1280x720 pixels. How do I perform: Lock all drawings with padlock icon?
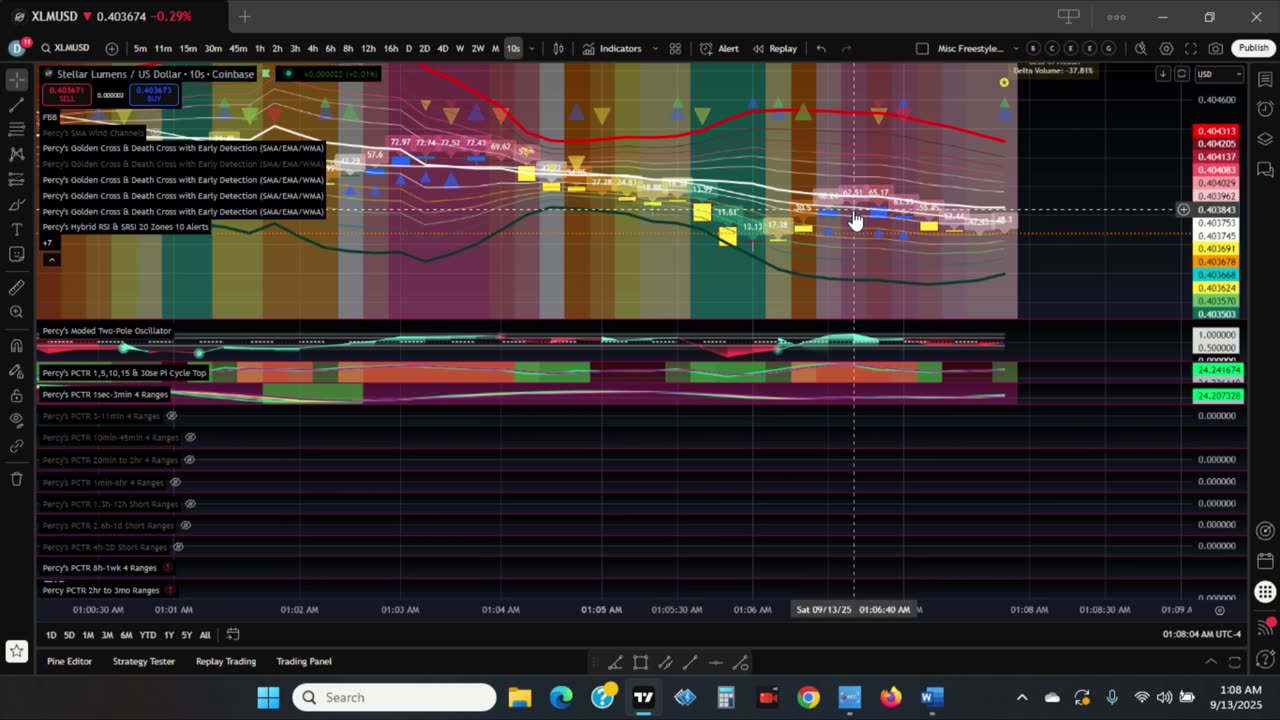16,396
